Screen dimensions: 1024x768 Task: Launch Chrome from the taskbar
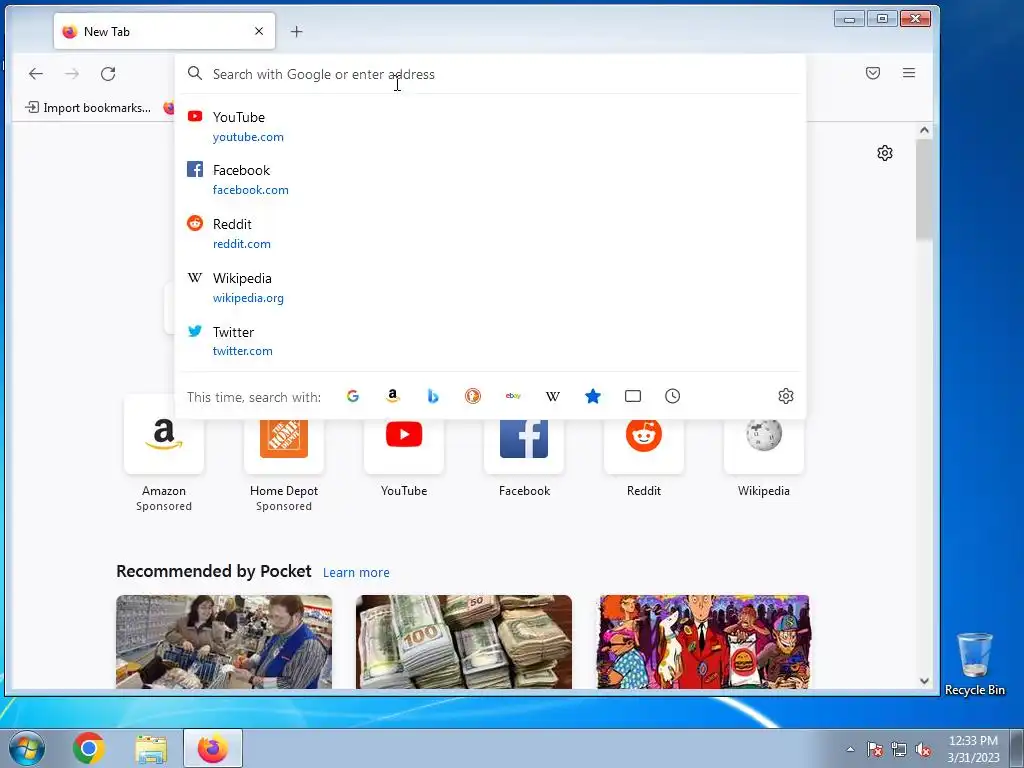coord(89,748)
